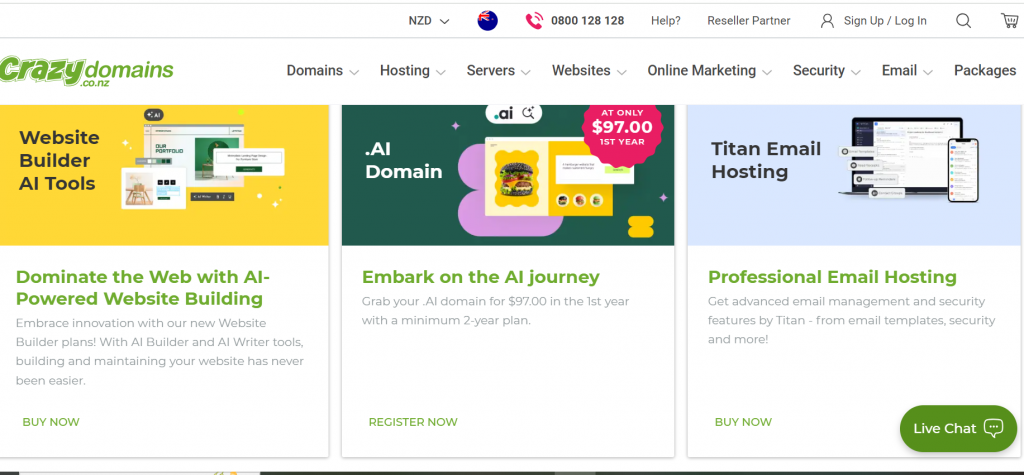Click BUY NOW under Professional Email Hosting
The width and height of the screenshot is (1024, 475).
tap(743, 422)
